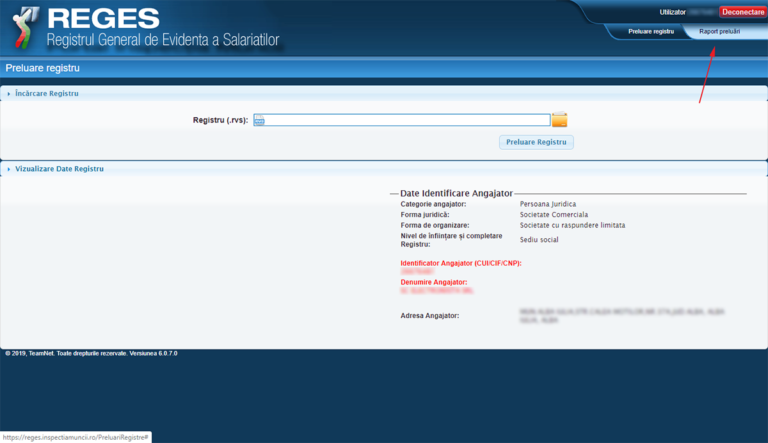This screenshot has width=768, height=443.
Task: Click the Date Identificare Angajator heading
Action: tap(456, 192)
